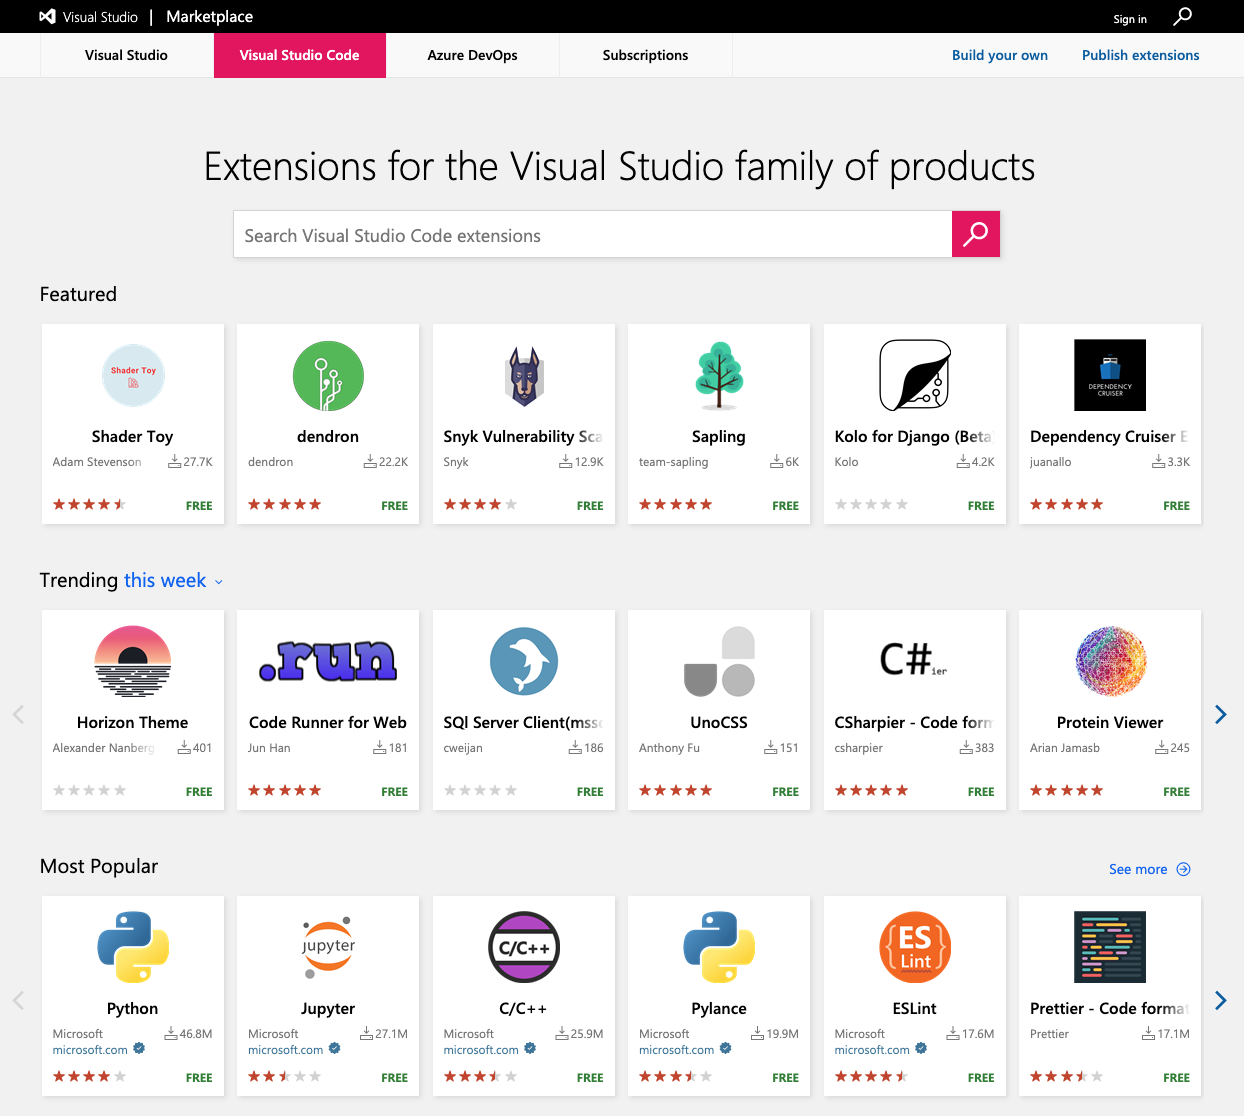Click Anthony Fu publisher name
Screen dimensions: 1244x1116
(x=669, y=748)
